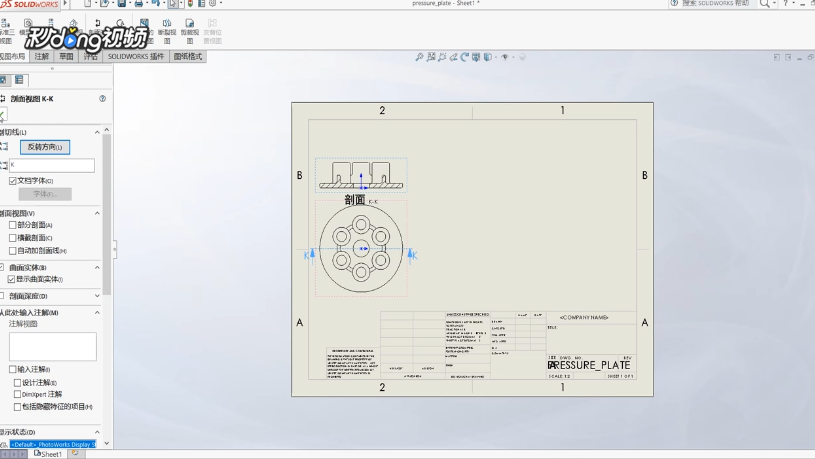Image resolution: width=815 pixels, height=459 pixels.
Task: Click the Crop View (剪裁视图) tool
Action: [190, 31]
